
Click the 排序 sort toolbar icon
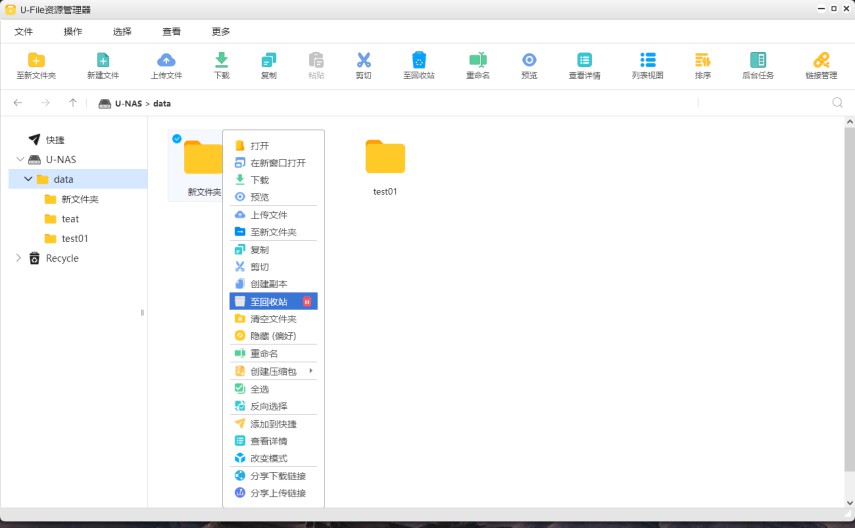pyautogui.click(x=703, y=61)
